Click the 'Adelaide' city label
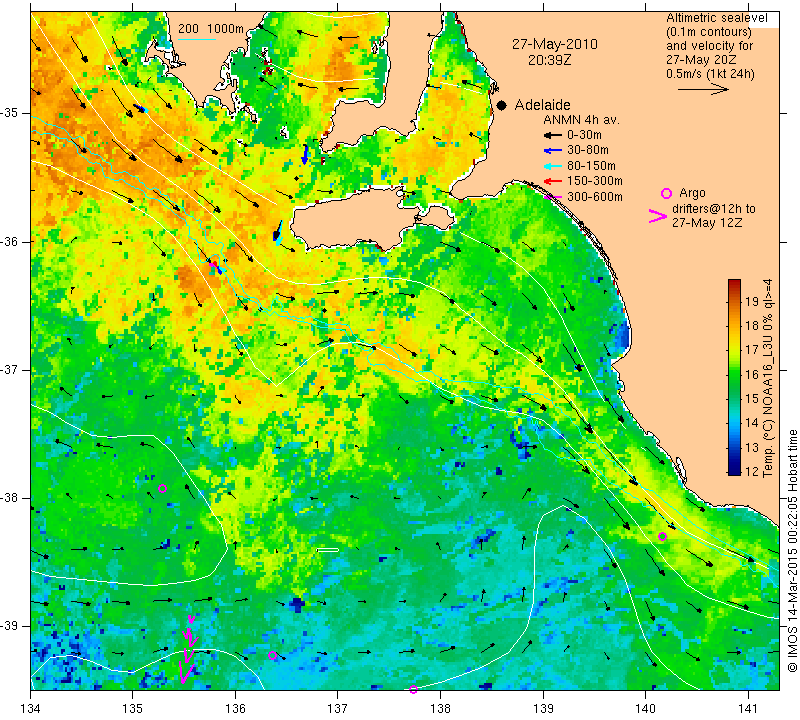 click(542, 105)
